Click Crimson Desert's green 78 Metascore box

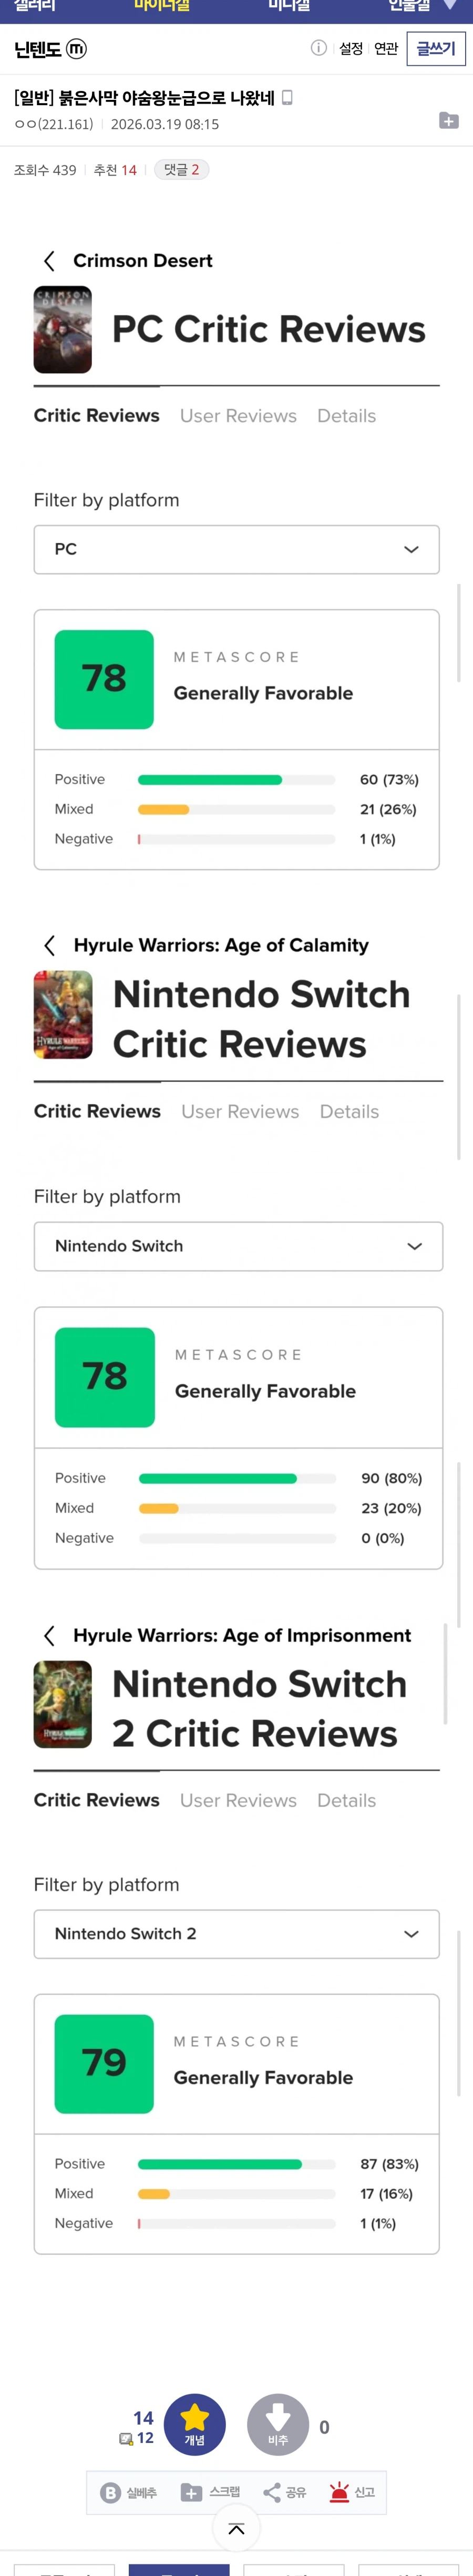(104, 679)
